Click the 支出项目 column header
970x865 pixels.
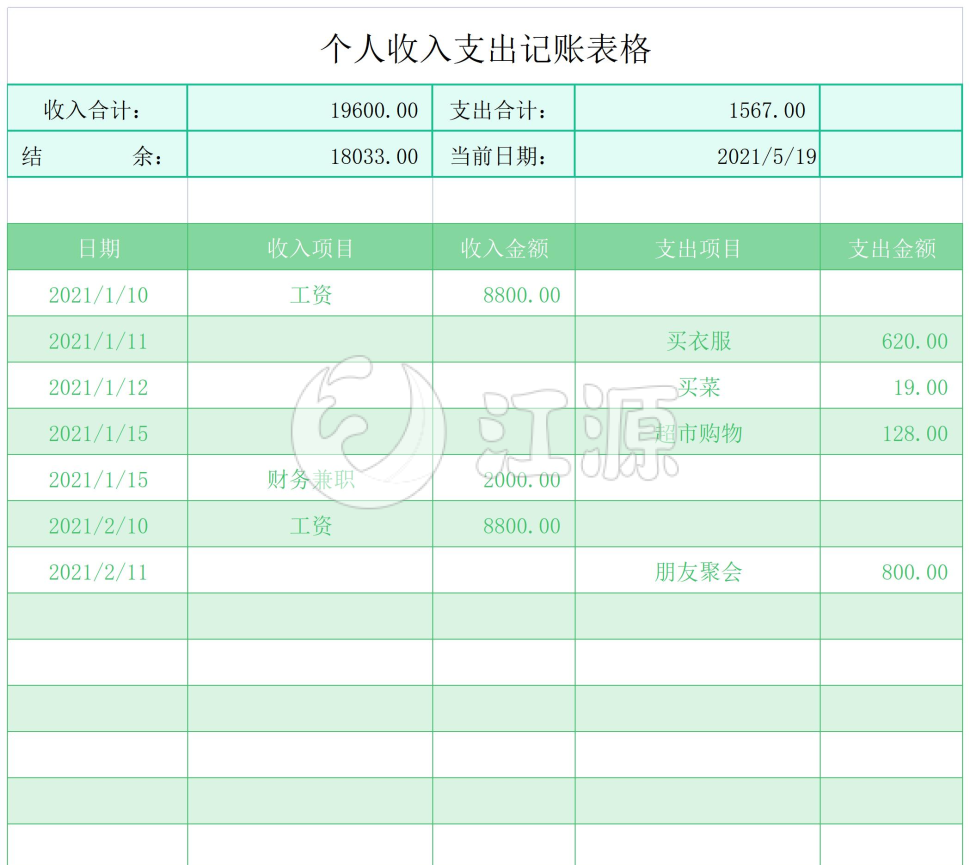(697, 247)
